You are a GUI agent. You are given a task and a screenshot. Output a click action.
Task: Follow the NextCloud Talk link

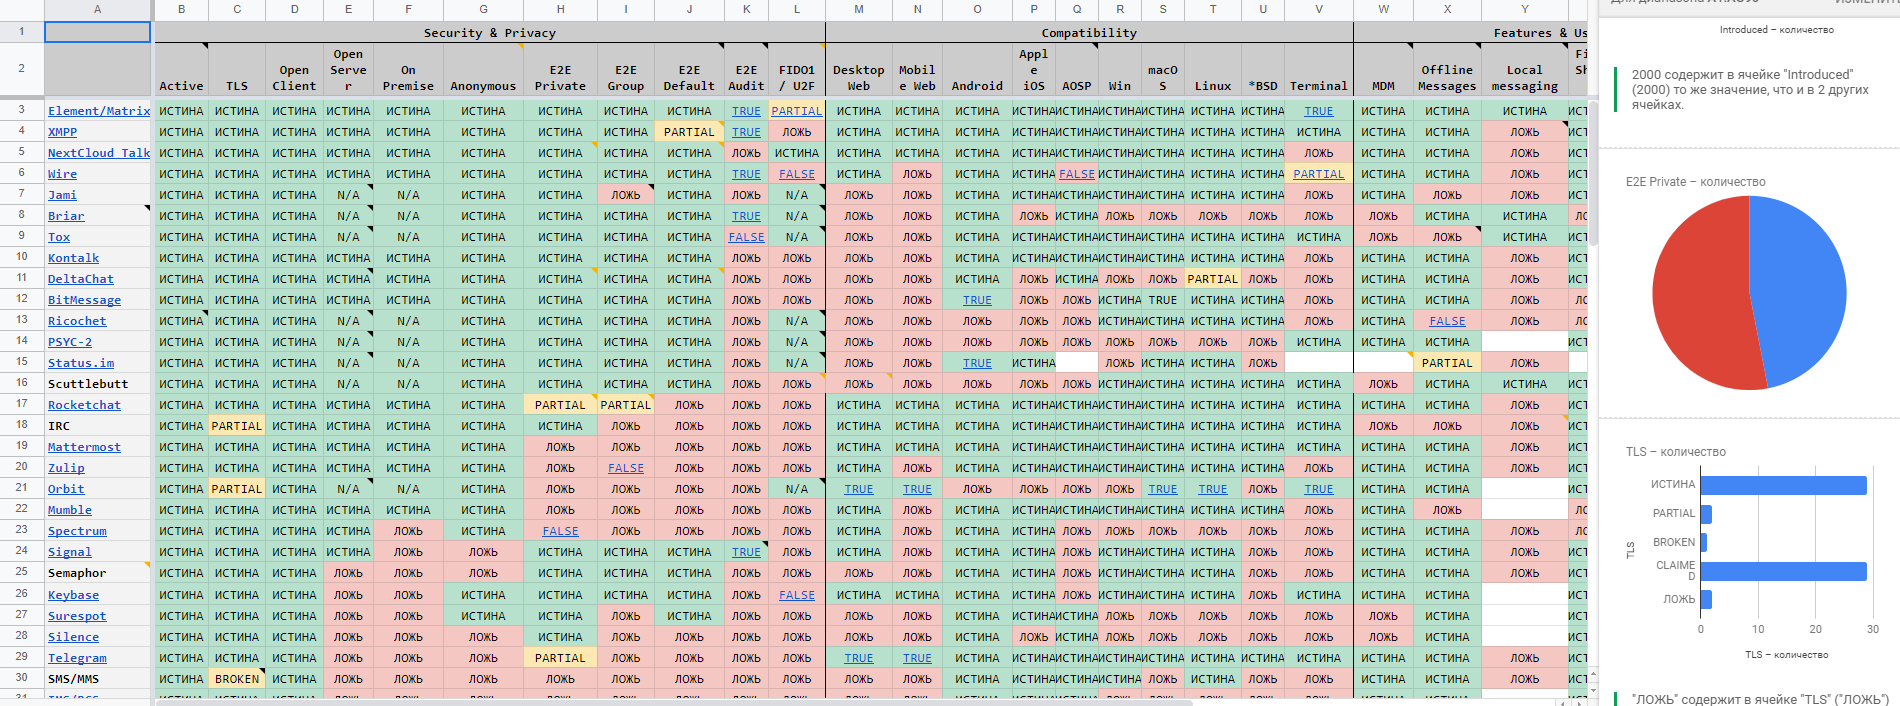(99, 153)
